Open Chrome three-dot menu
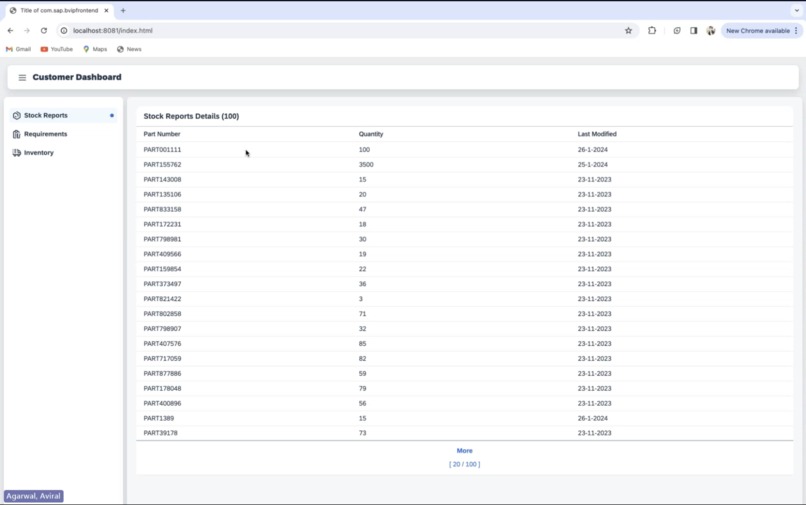Image resolution: width=806 pixels, height=505 pixels. 796,31
